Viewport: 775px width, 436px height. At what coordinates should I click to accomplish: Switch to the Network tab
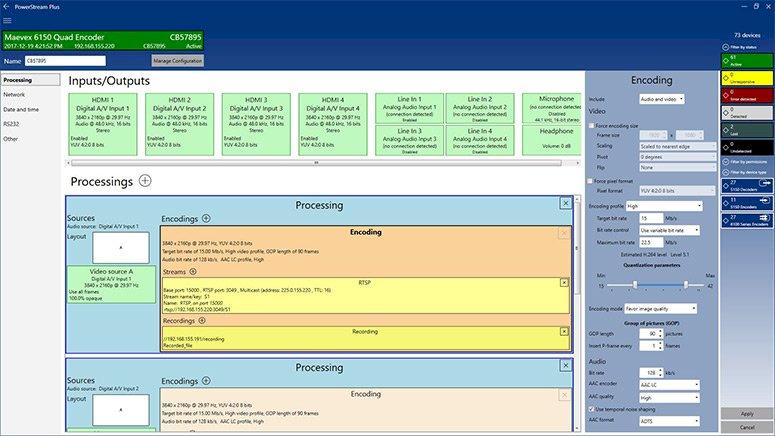(14, 93)
